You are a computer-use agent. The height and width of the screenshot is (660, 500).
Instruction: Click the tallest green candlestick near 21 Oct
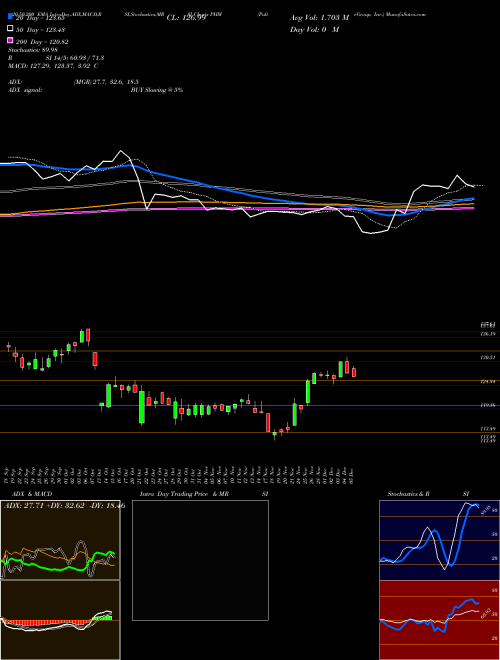click(x=142, y=407)
